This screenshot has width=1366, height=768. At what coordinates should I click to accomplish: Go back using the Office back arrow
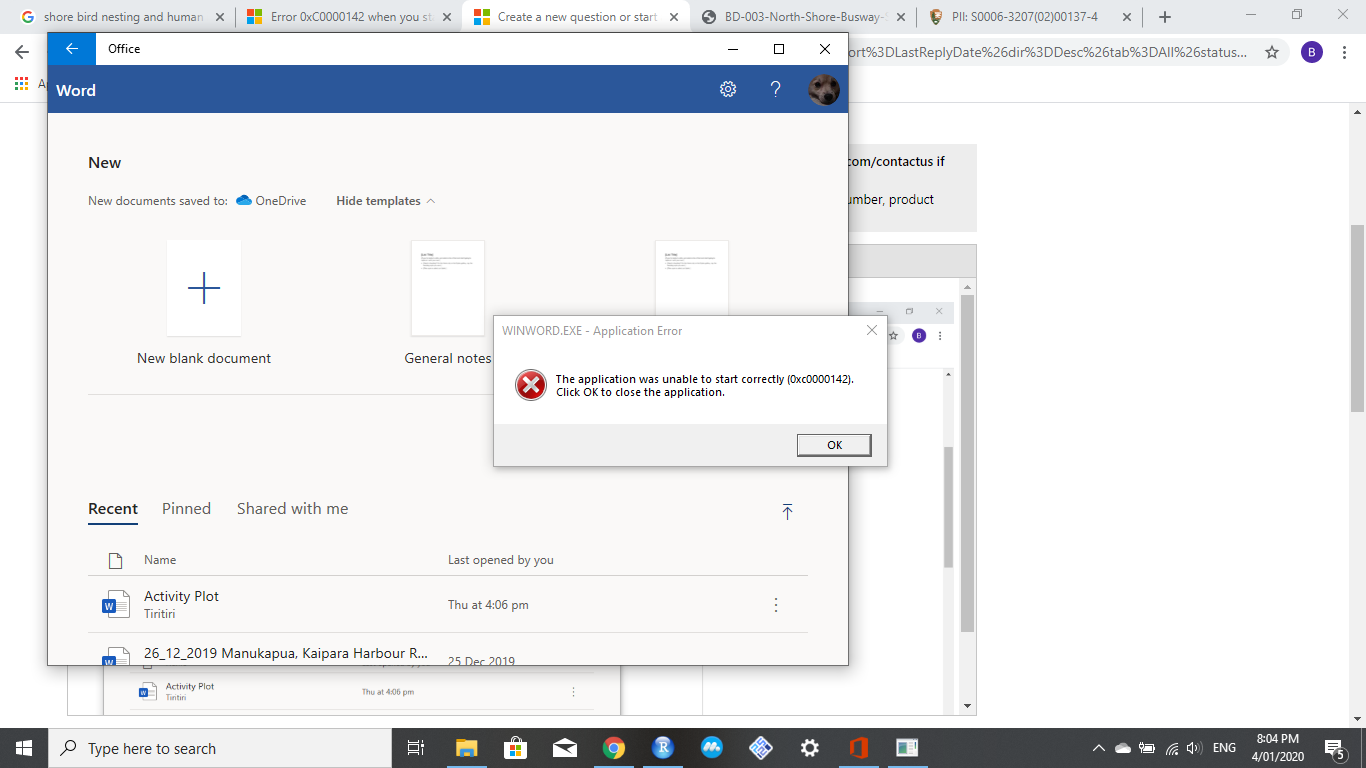72,49
